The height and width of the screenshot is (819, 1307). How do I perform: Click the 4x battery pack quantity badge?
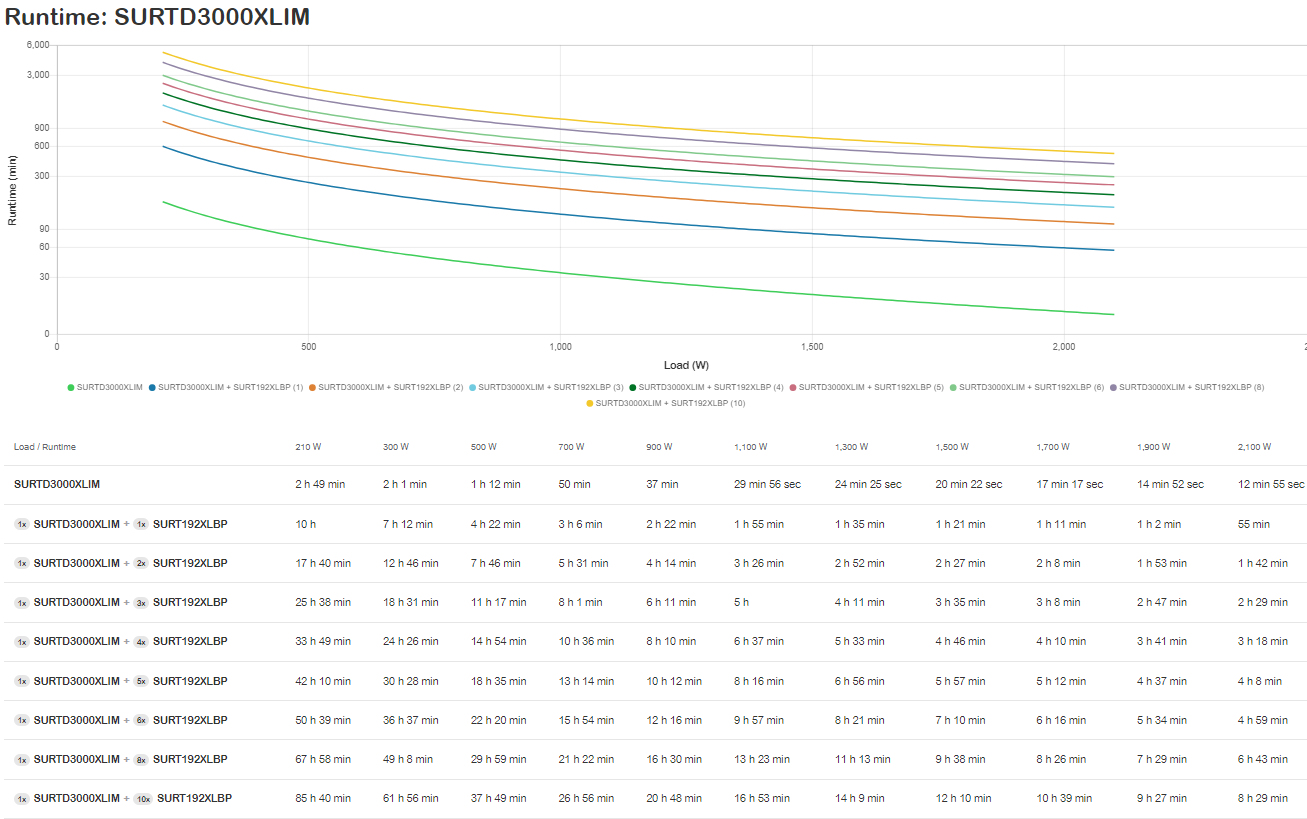point(141,641)
